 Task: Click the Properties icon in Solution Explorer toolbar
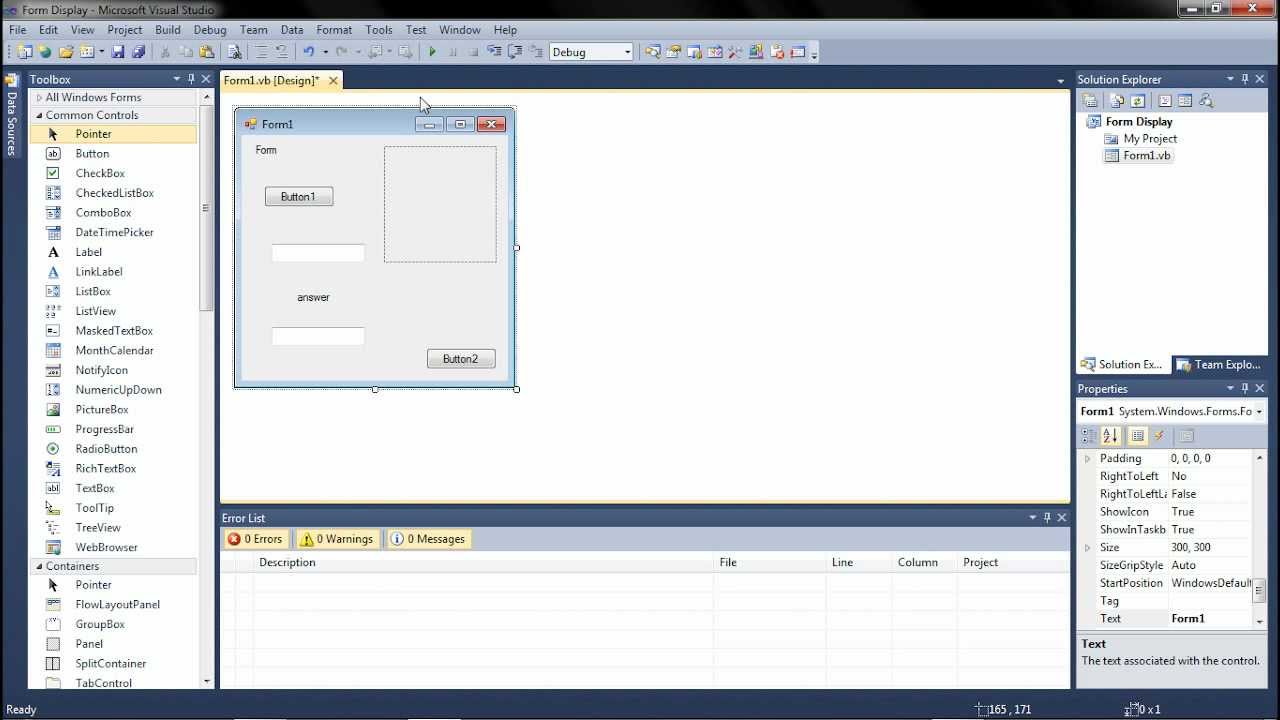[1090, 101]
